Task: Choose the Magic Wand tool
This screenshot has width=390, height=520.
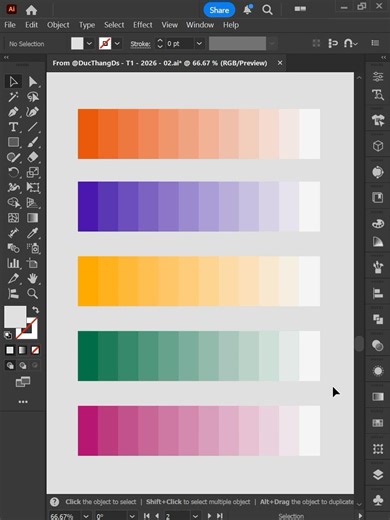Action: [13, 97]
